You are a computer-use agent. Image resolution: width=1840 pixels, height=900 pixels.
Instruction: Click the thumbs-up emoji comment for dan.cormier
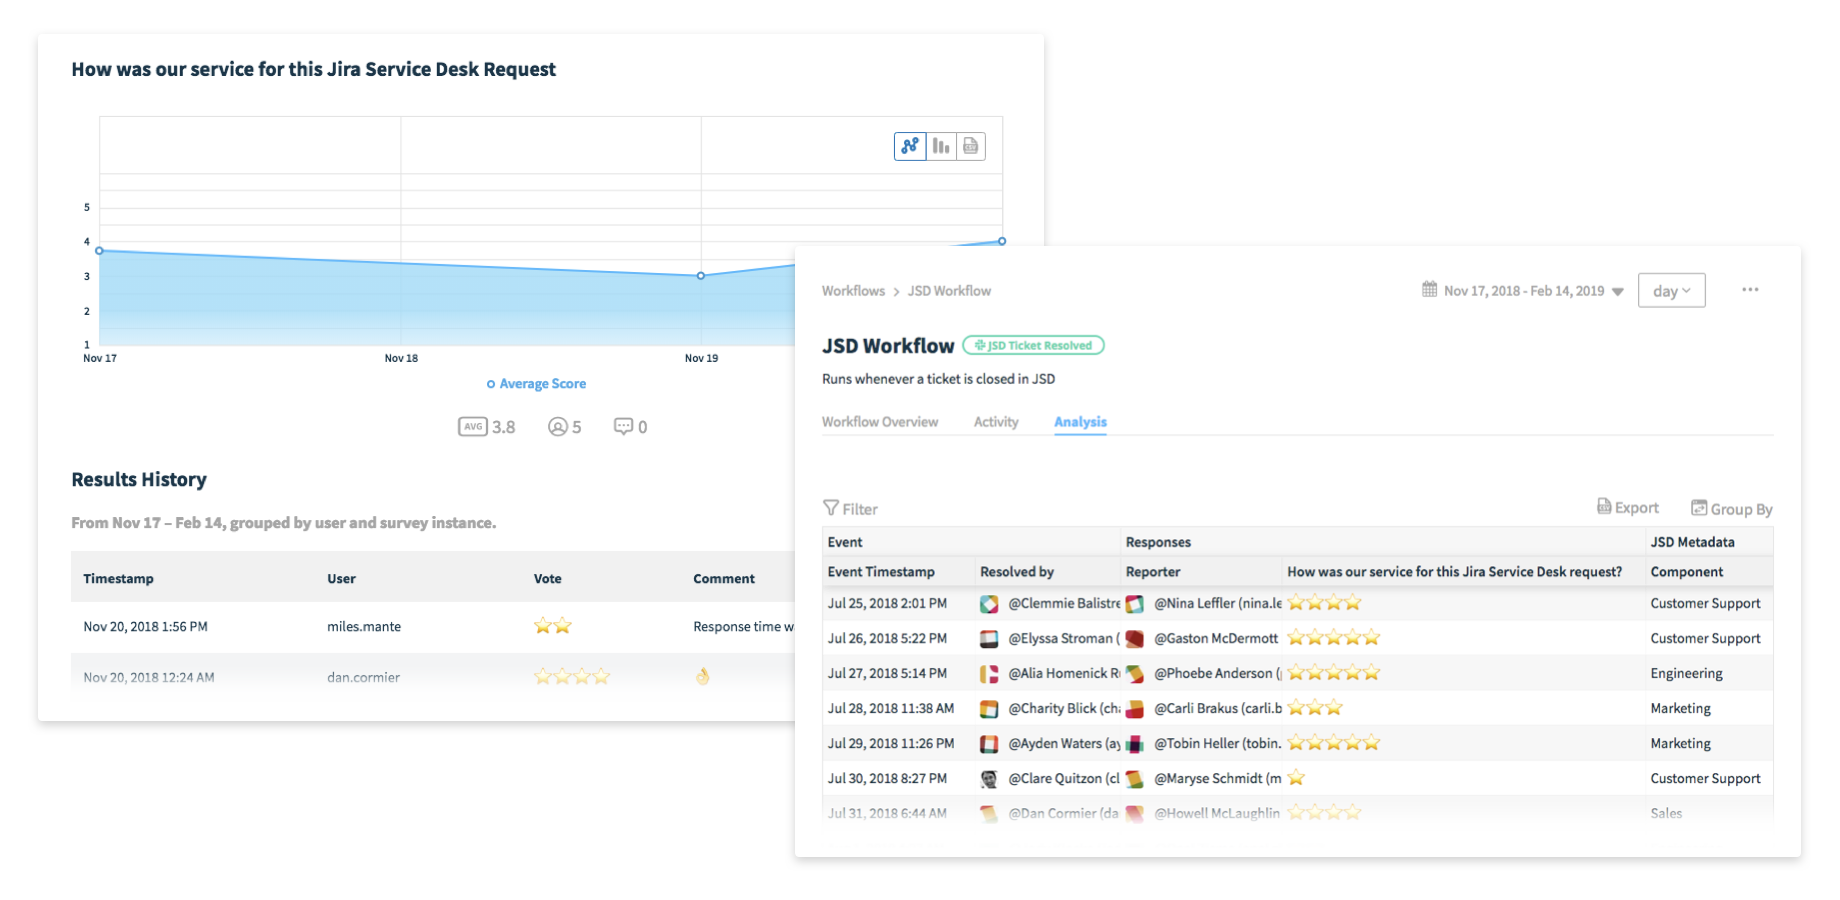coord(703,677)
